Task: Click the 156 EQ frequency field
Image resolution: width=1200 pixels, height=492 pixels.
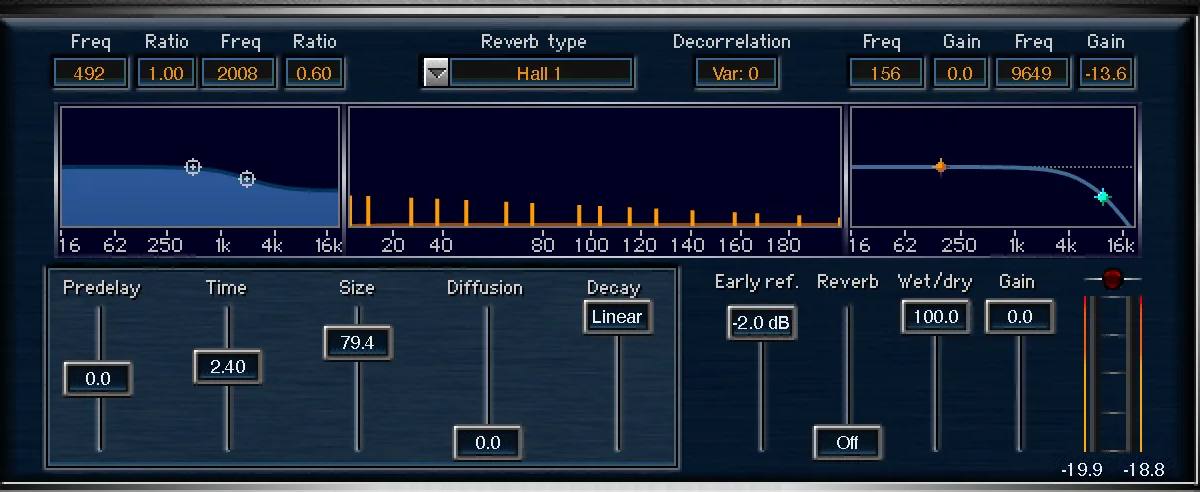Action: click(886, 73)
